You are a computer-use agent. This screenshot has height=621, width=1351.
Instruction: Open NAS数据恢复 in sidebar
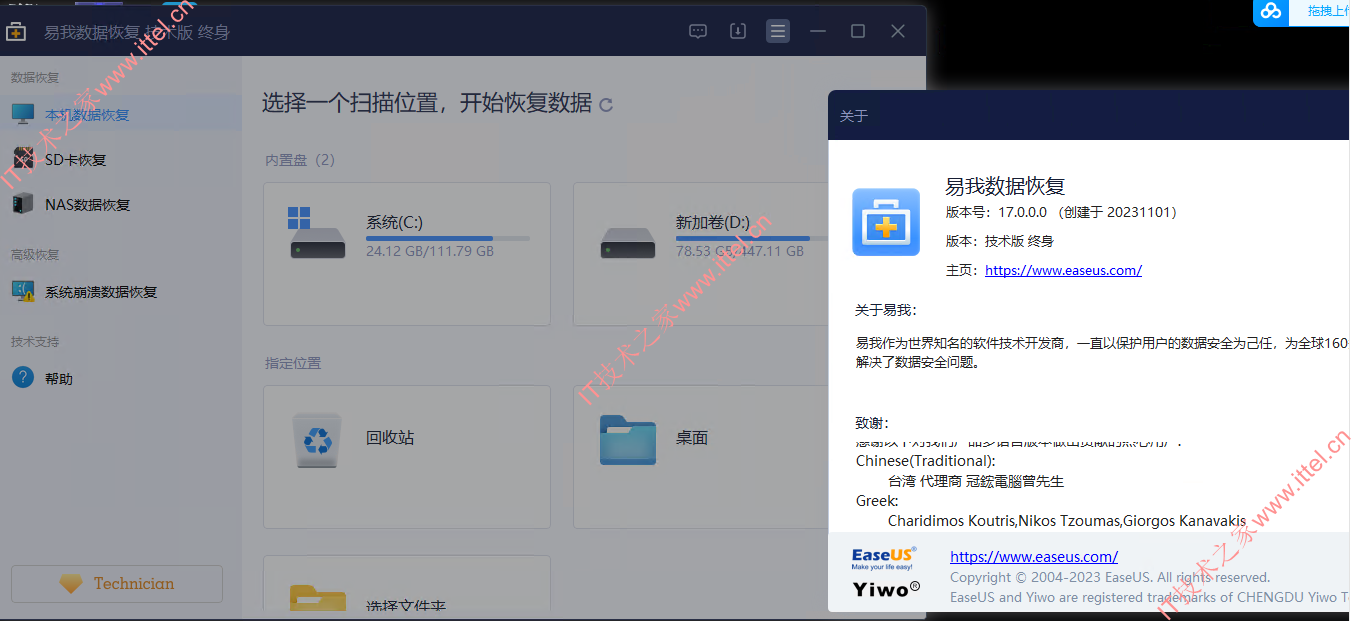coord(120,204)
